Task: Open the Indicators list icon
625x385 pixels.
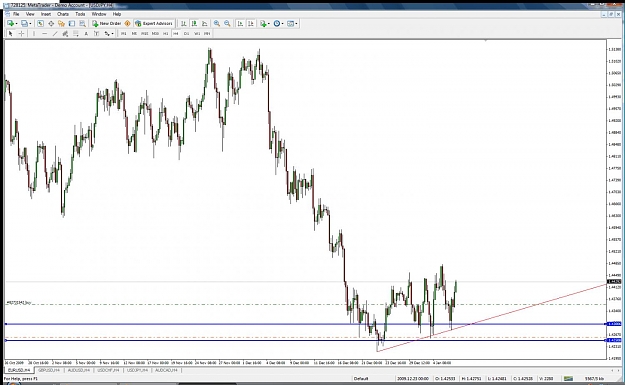Action: [263, 24]
